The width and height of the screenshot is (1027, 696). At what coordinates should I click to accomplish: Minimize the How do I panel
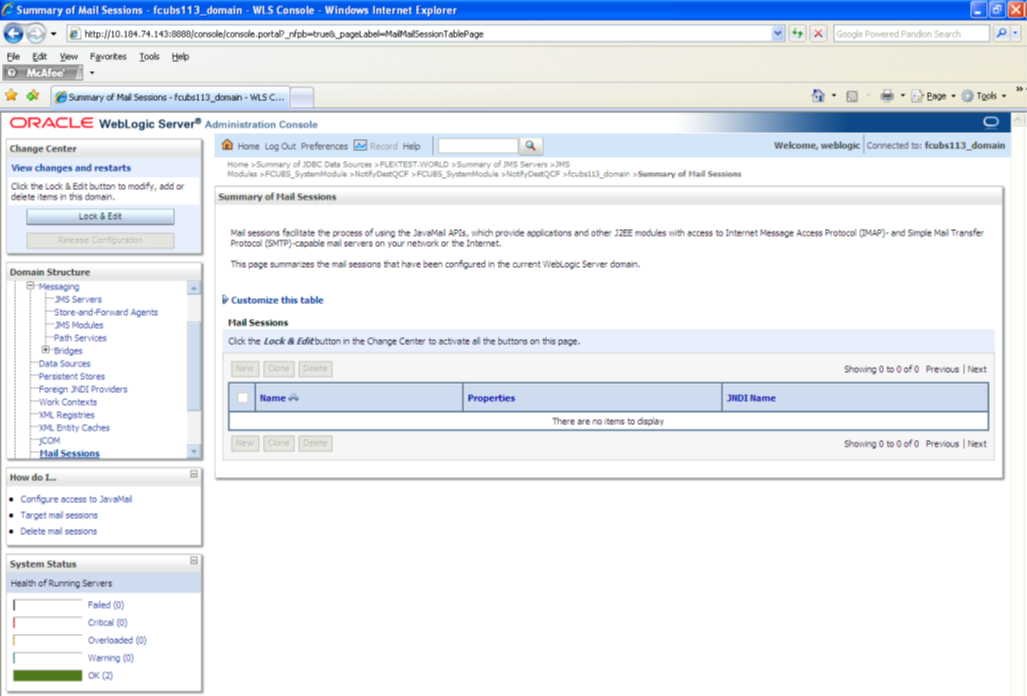tap(194, 474)
